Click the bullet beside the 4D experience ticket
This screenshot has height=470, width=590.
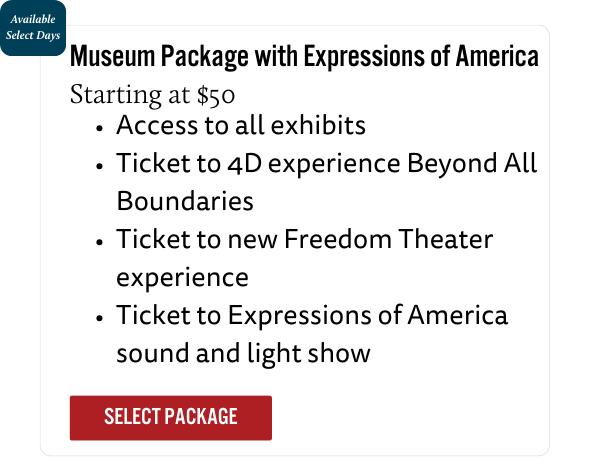click(99, 166)
